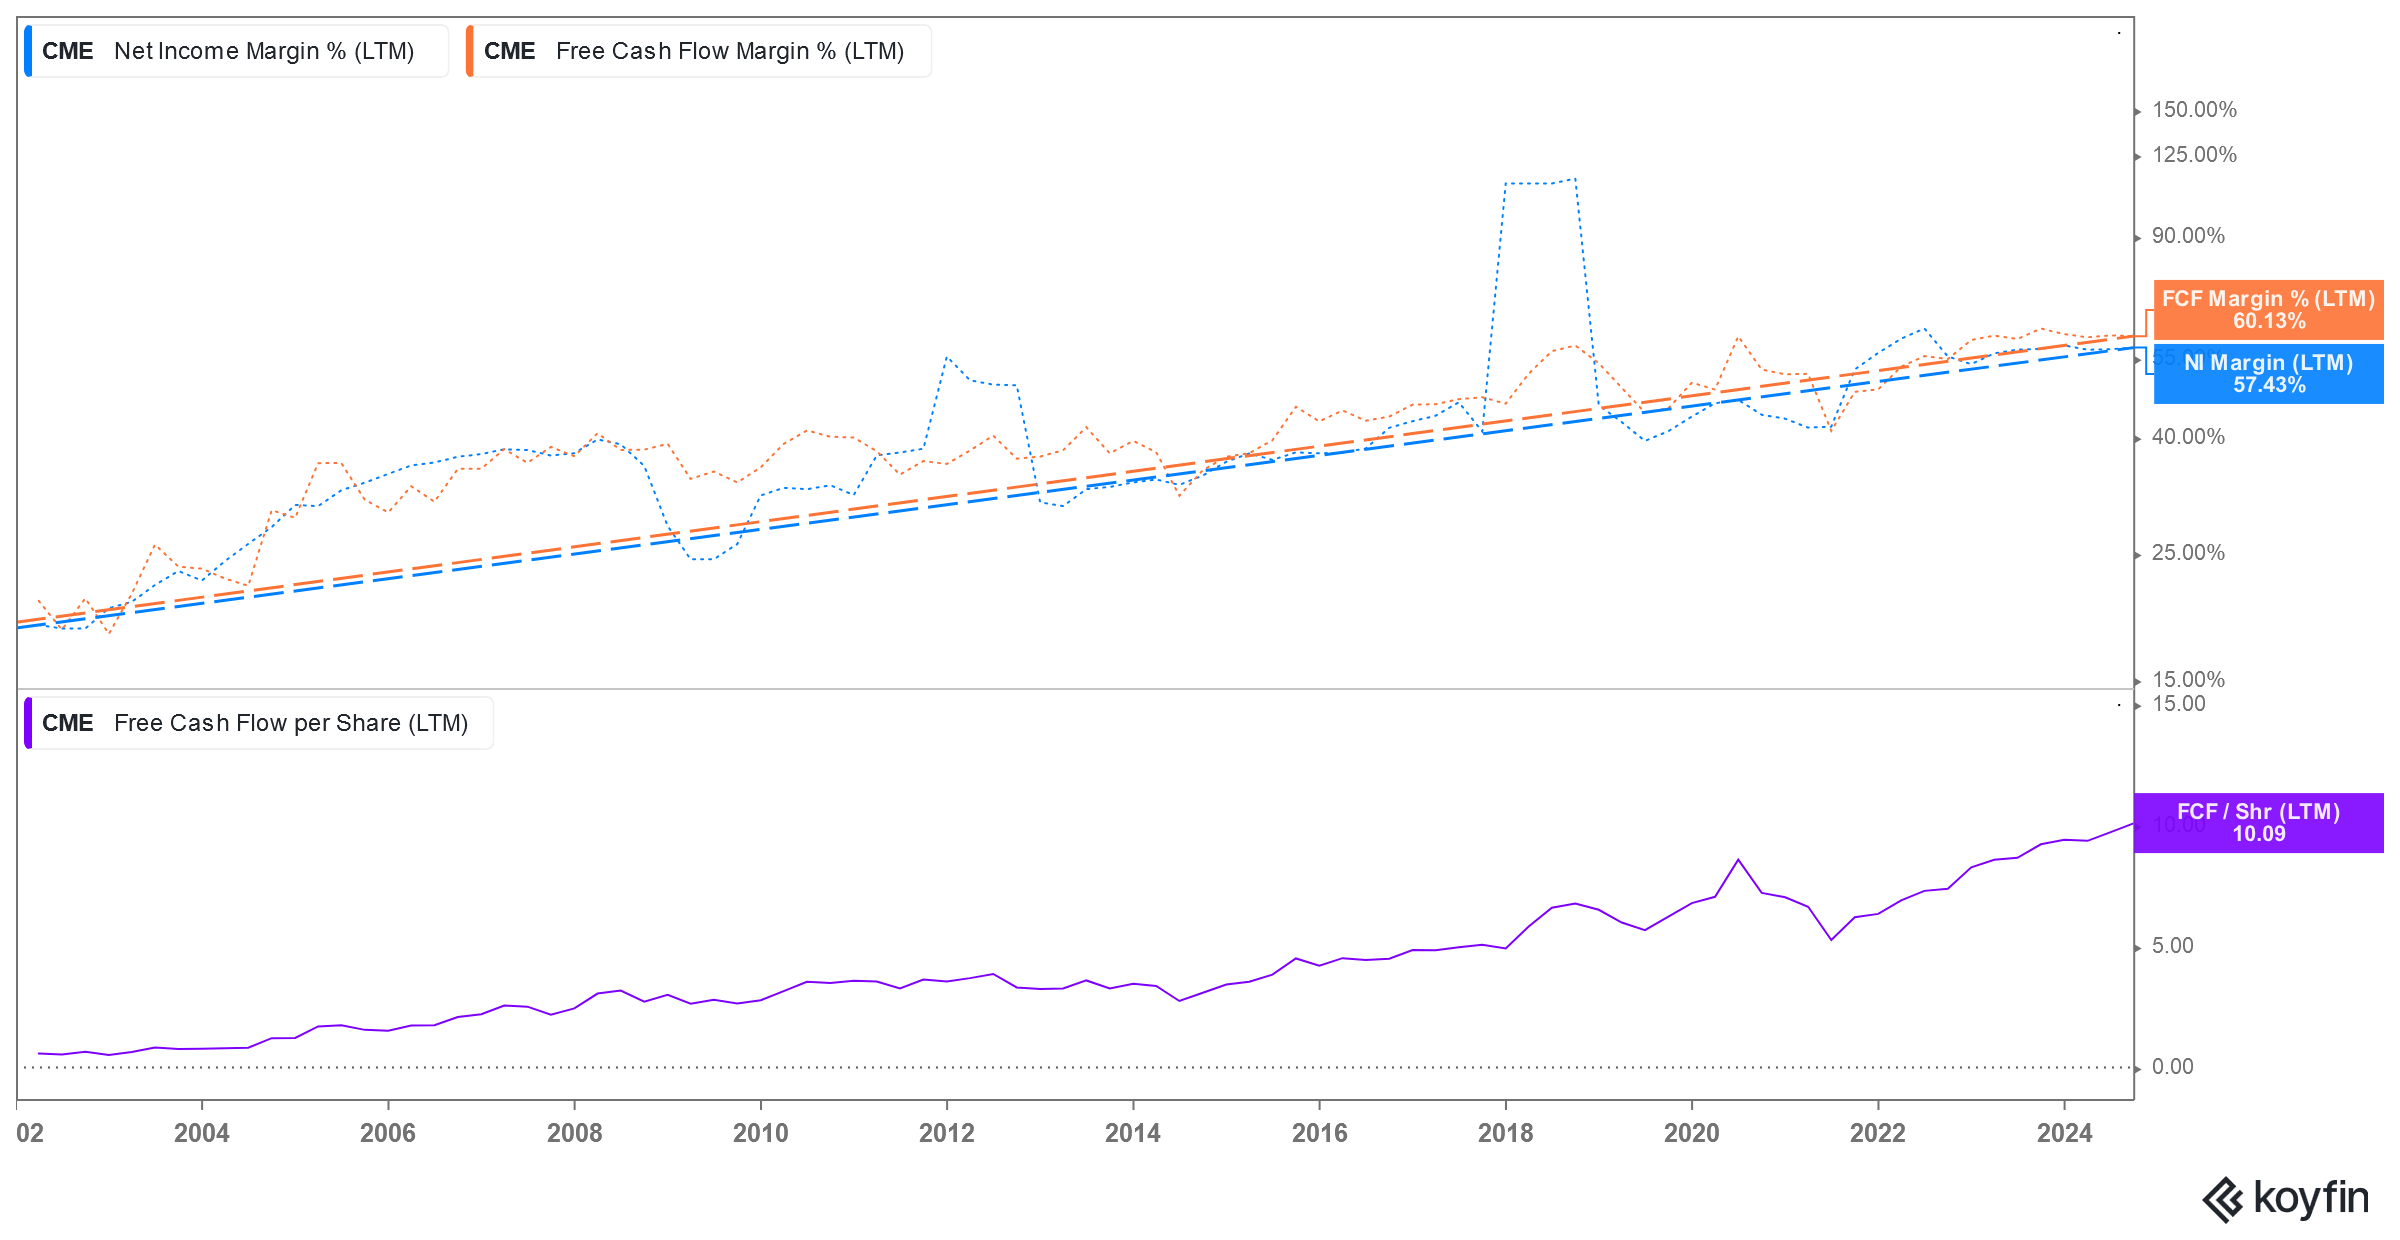This screenshot has width=2400, height=1240.
Task: Click the 2010 x-axis label
Action: point(761,1133)
